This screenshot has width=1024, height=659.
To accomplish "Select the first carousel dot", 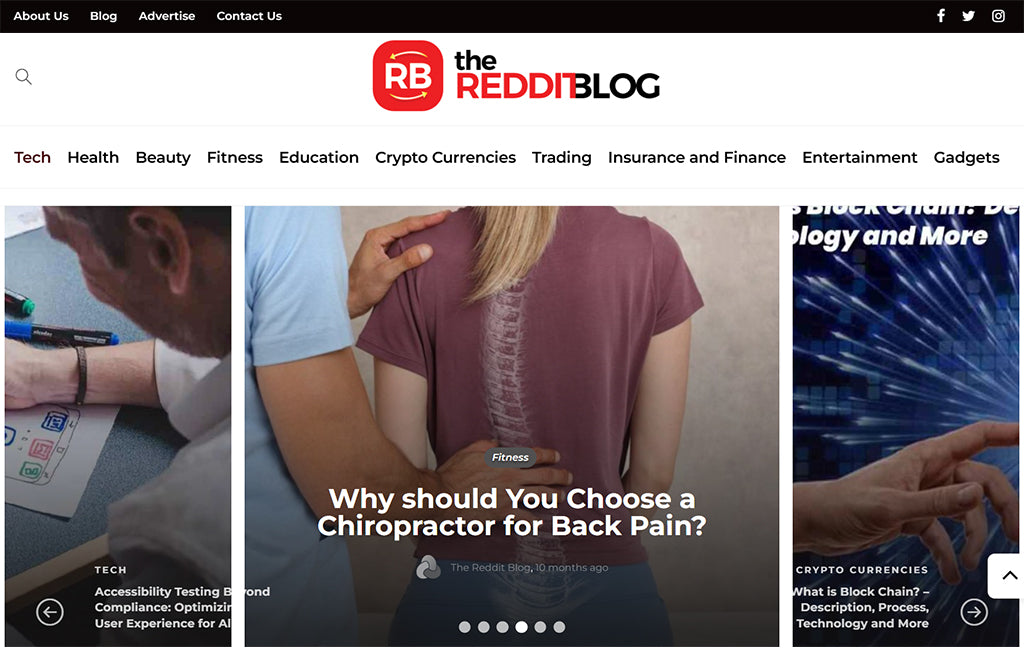I will pyautogui.click(x=464, y=627).
